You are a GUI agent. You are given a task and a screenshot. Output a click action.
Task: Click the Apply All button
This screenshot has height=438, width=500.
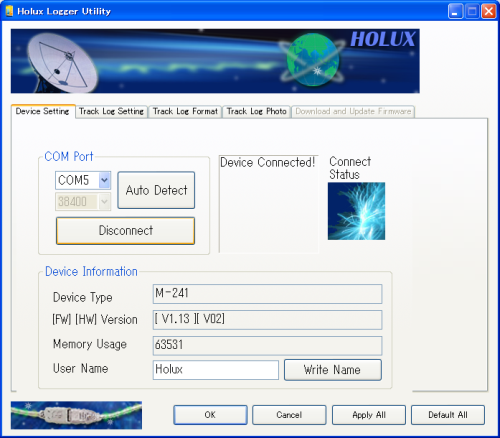(x=369, y=415)
